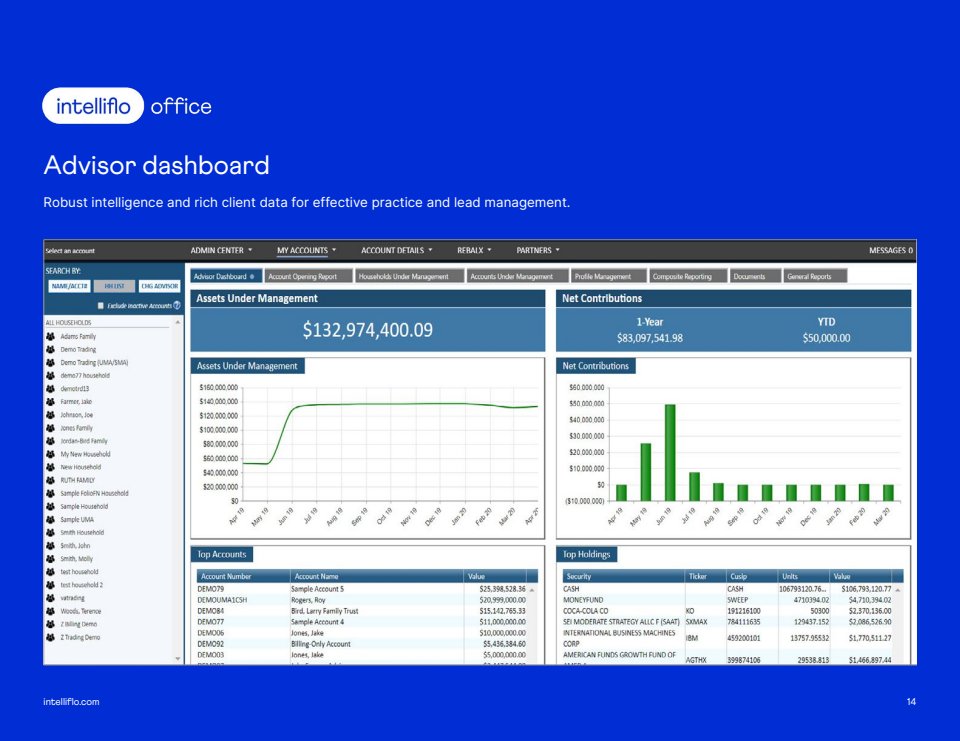This screenshot has width=960, height=741.
Task: Click the intelliflo logo badge
Action: click(93, 106)
